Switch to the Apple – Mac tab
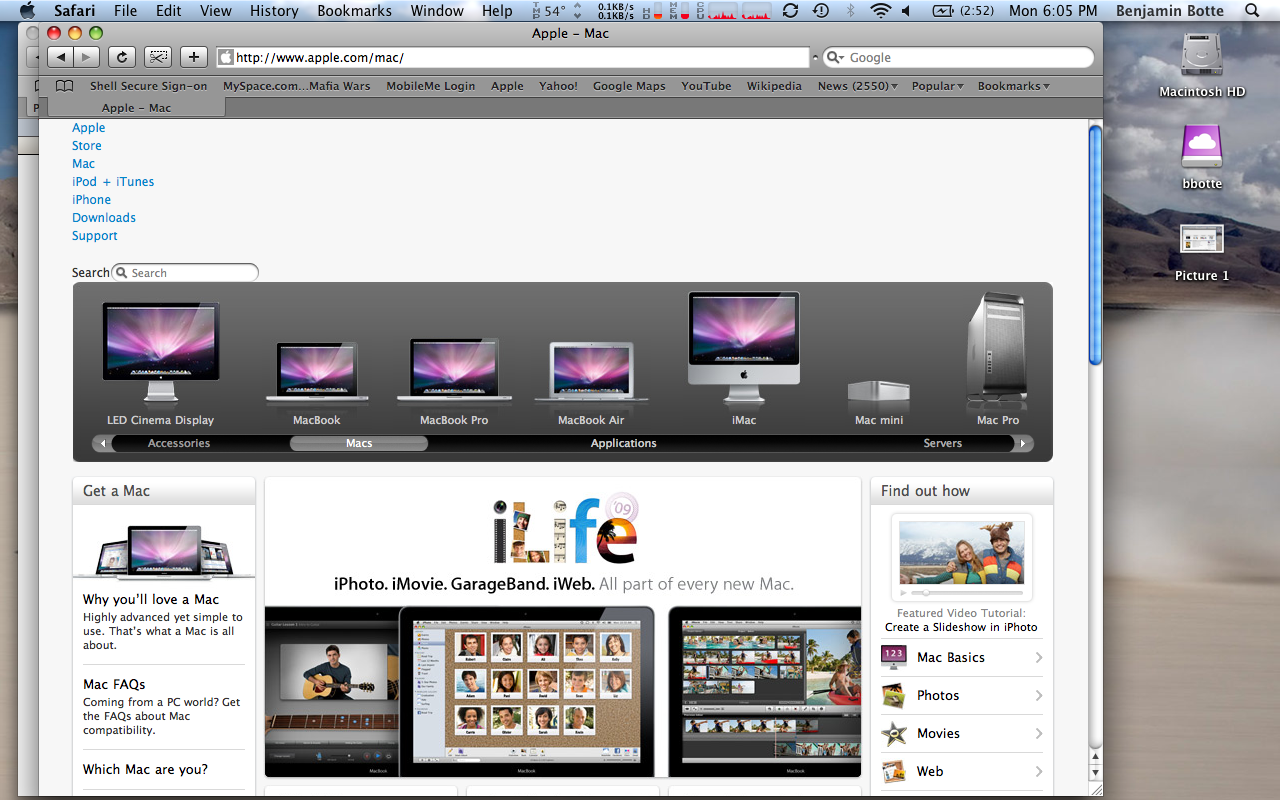The image size is (1280, 800). point(136,108)
